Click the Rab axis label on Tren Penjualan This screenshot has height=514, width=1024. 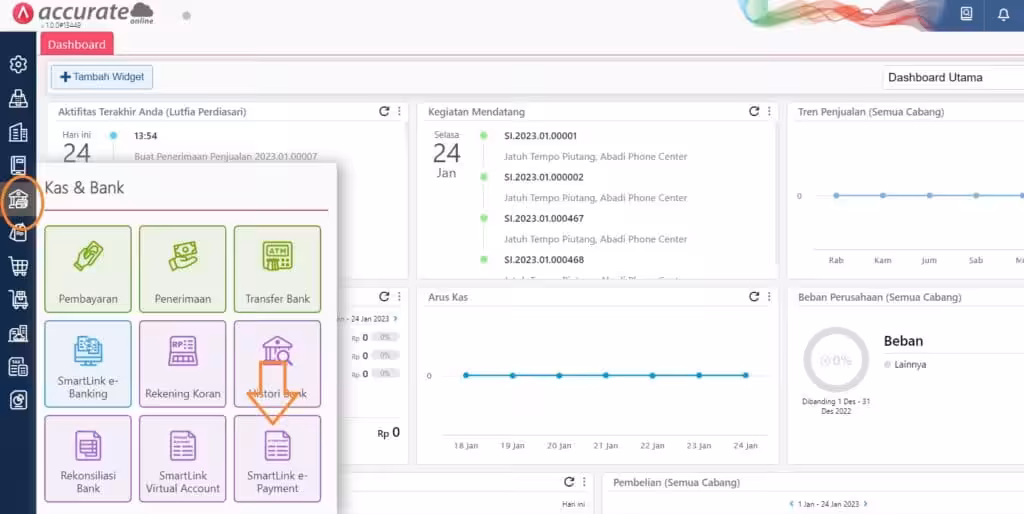point(836,260)
